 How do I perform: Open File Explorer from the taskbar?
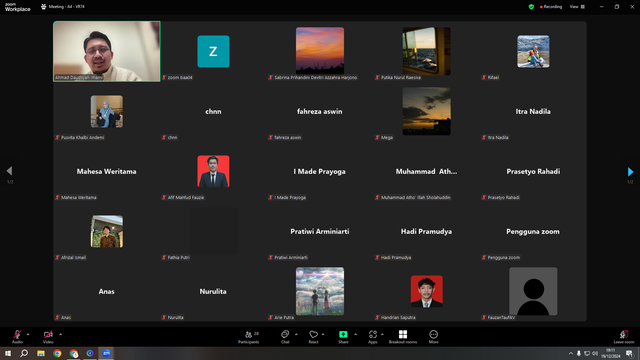point(41,353)
